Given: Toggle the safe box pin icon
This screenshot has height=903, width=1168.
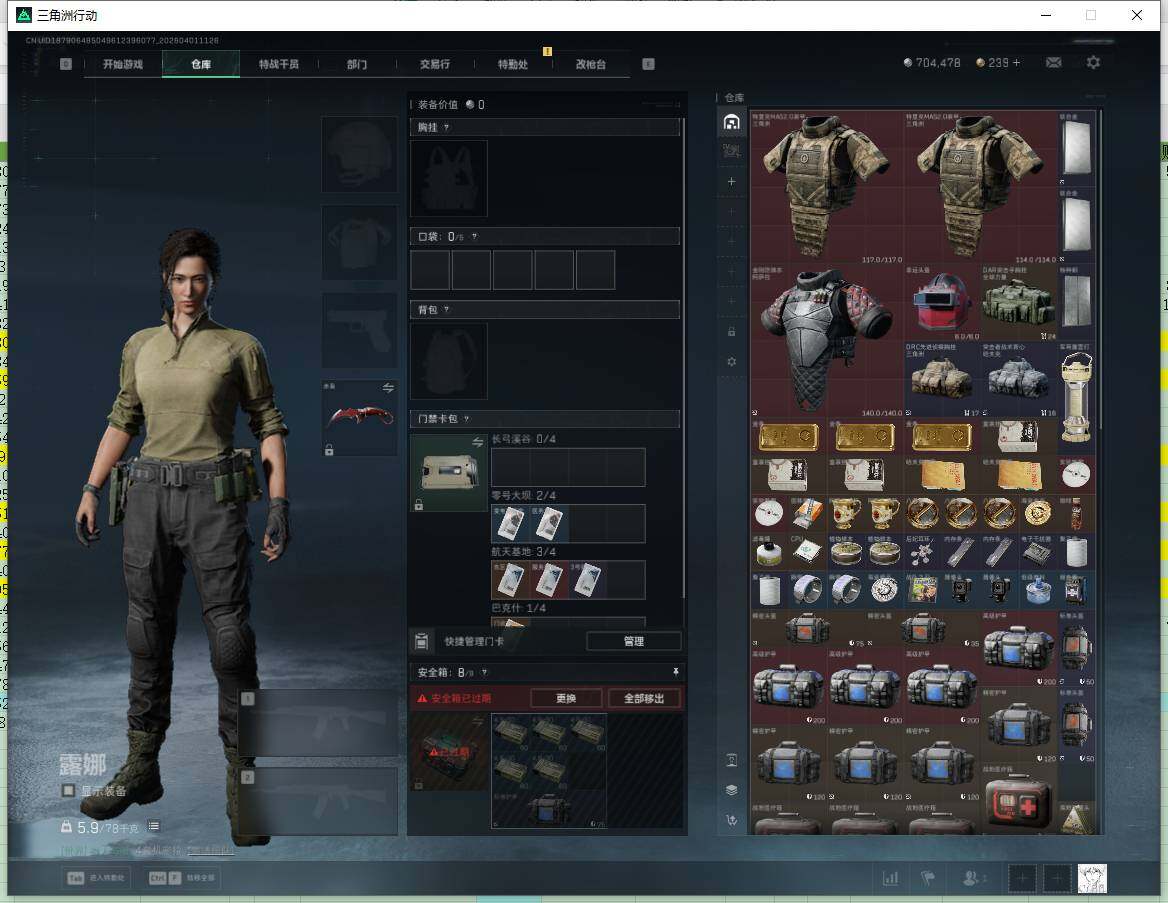Looking at the screenshot, I should (676, 672).
